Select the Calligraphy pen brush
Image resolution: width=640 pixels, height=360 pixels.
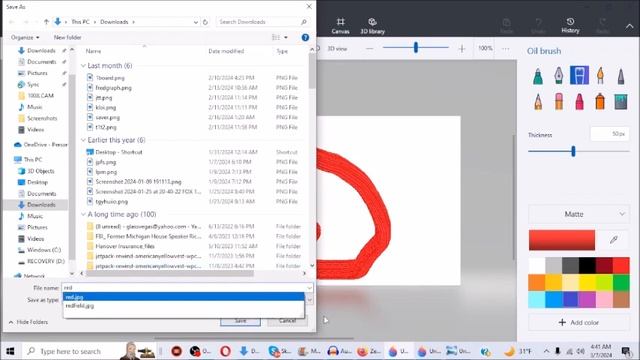point(558,76)
